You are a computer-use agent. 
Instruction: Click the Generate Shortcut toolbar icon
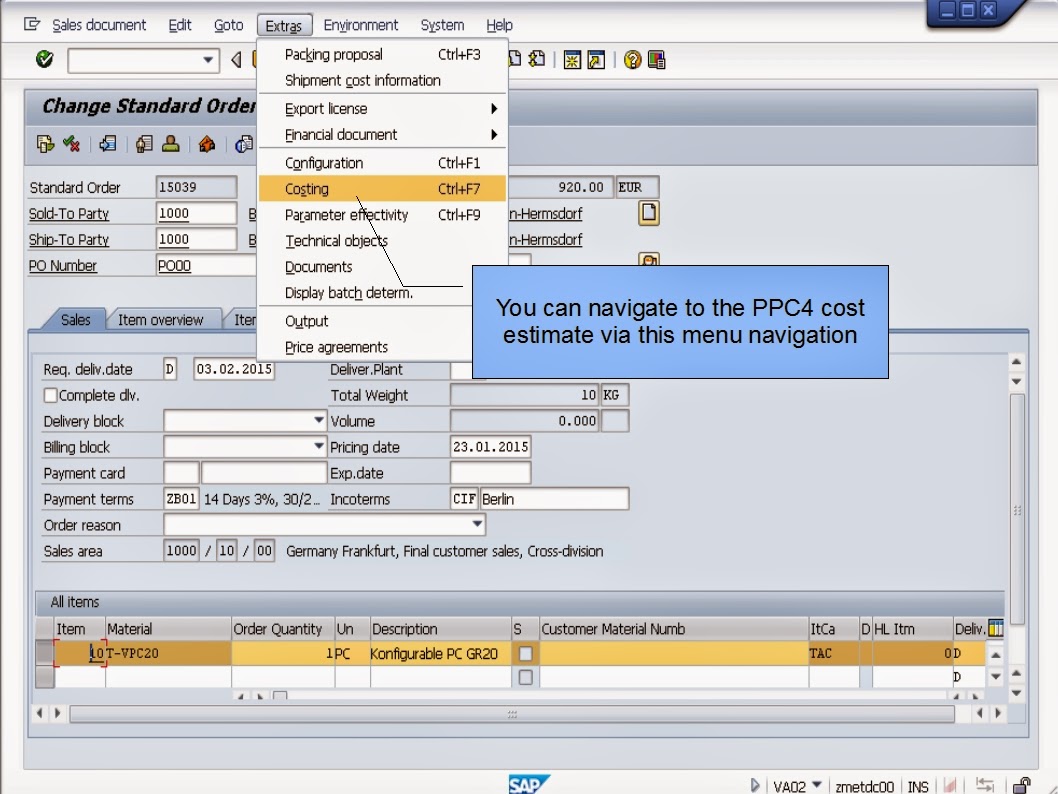point(596,60)
